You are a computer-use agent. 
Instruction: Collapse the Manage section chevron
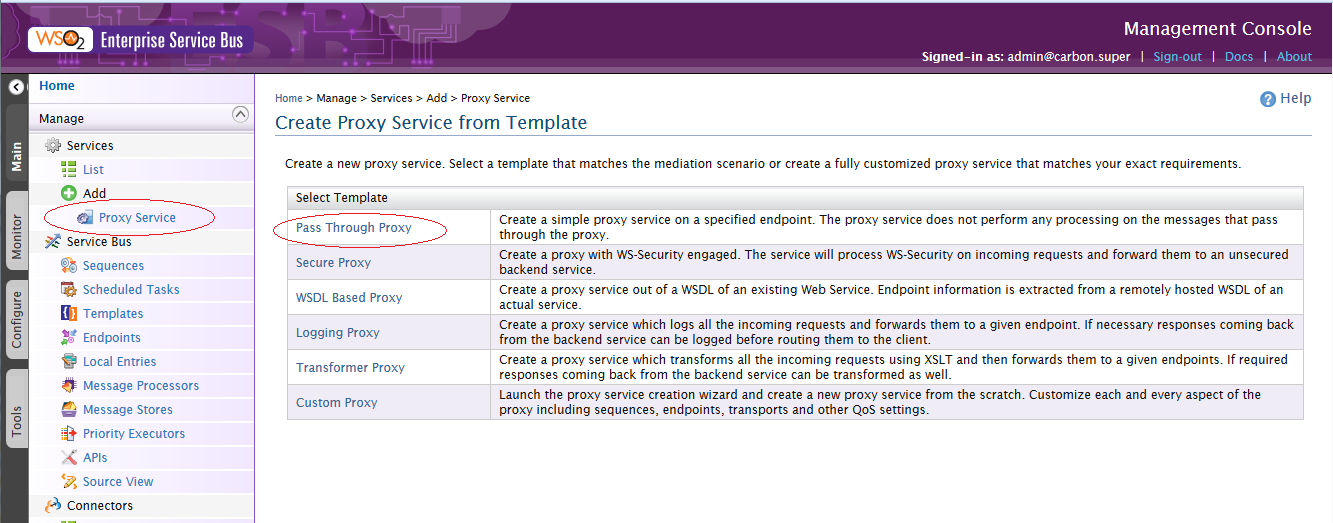(x=240, y=114)
